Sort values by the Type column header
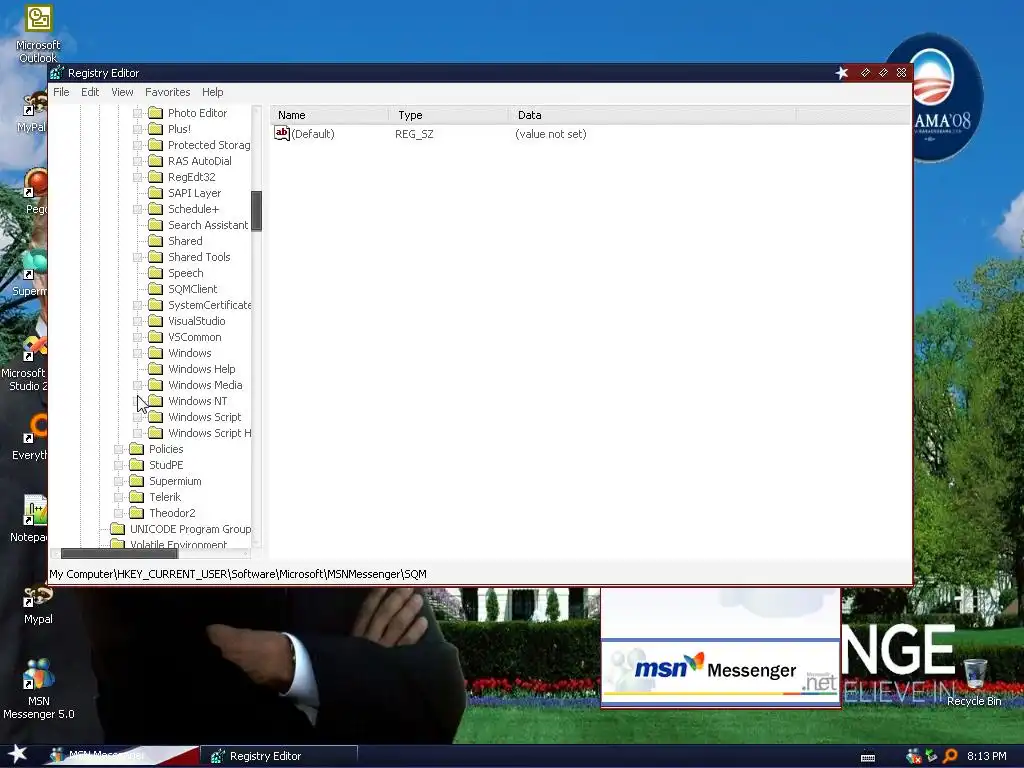This screenshot has height=768, width=1024. (x=449, y=115)
